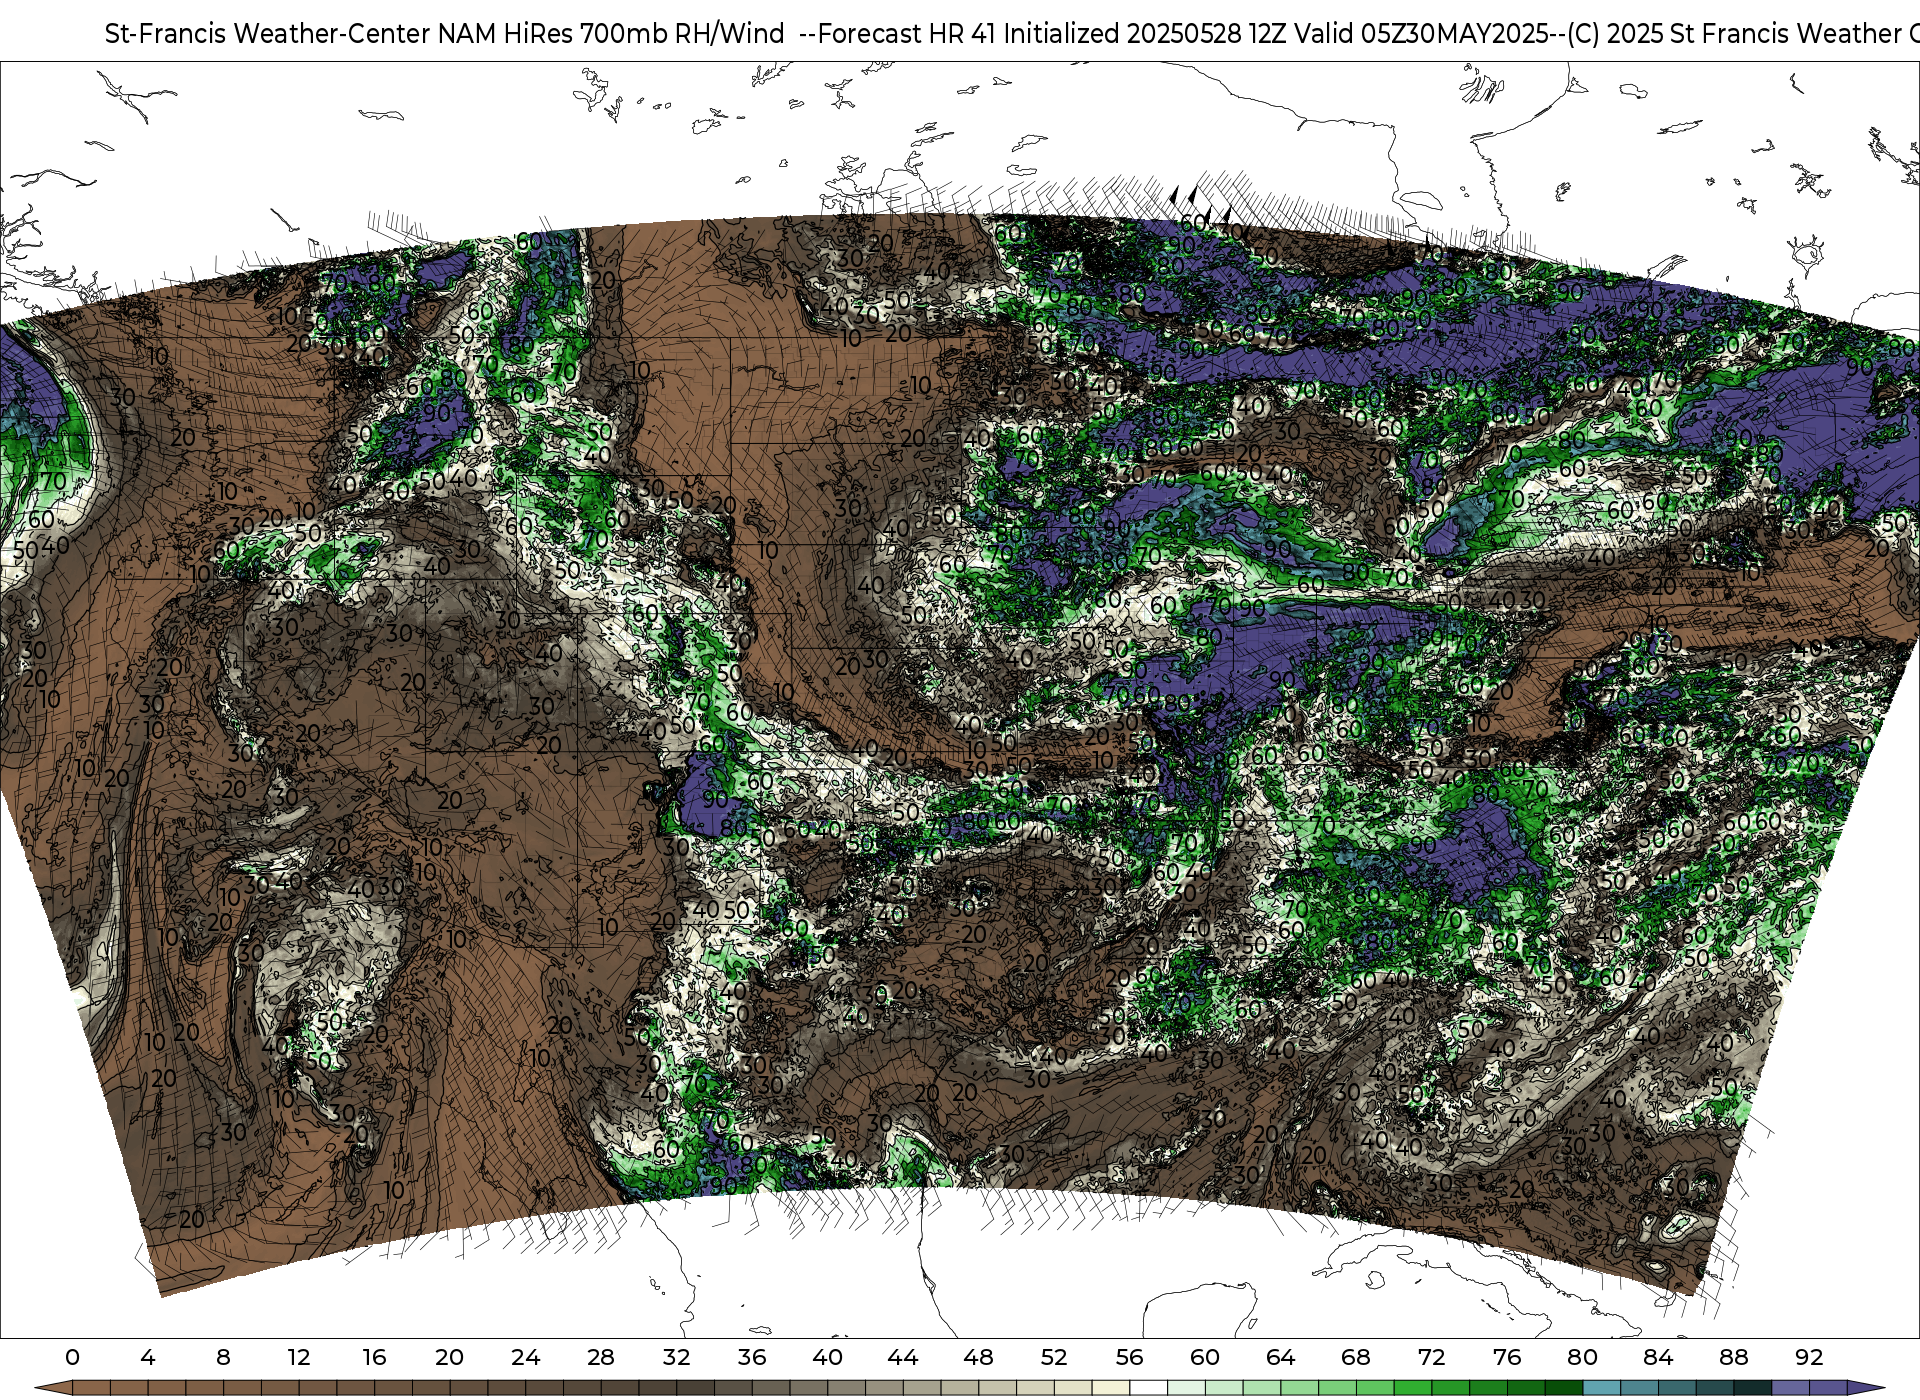
Task: Select the "48" legend tick label
Action: pos(978,1357)
